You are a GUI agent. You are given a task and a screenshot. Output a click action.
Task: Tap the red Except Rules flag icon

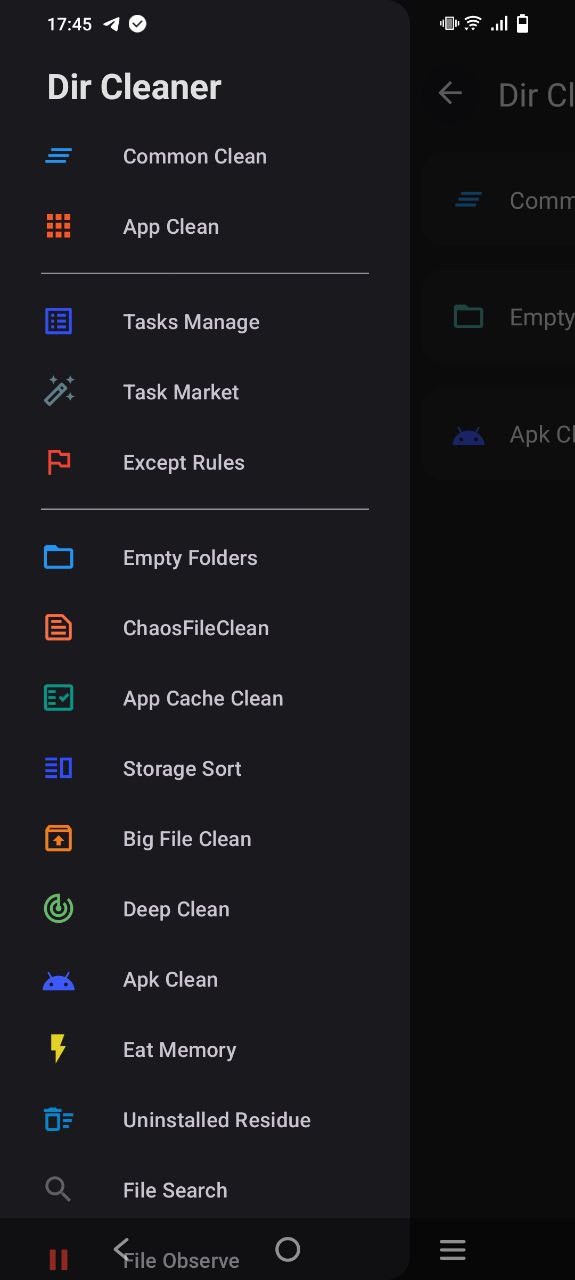coord(59,462)
